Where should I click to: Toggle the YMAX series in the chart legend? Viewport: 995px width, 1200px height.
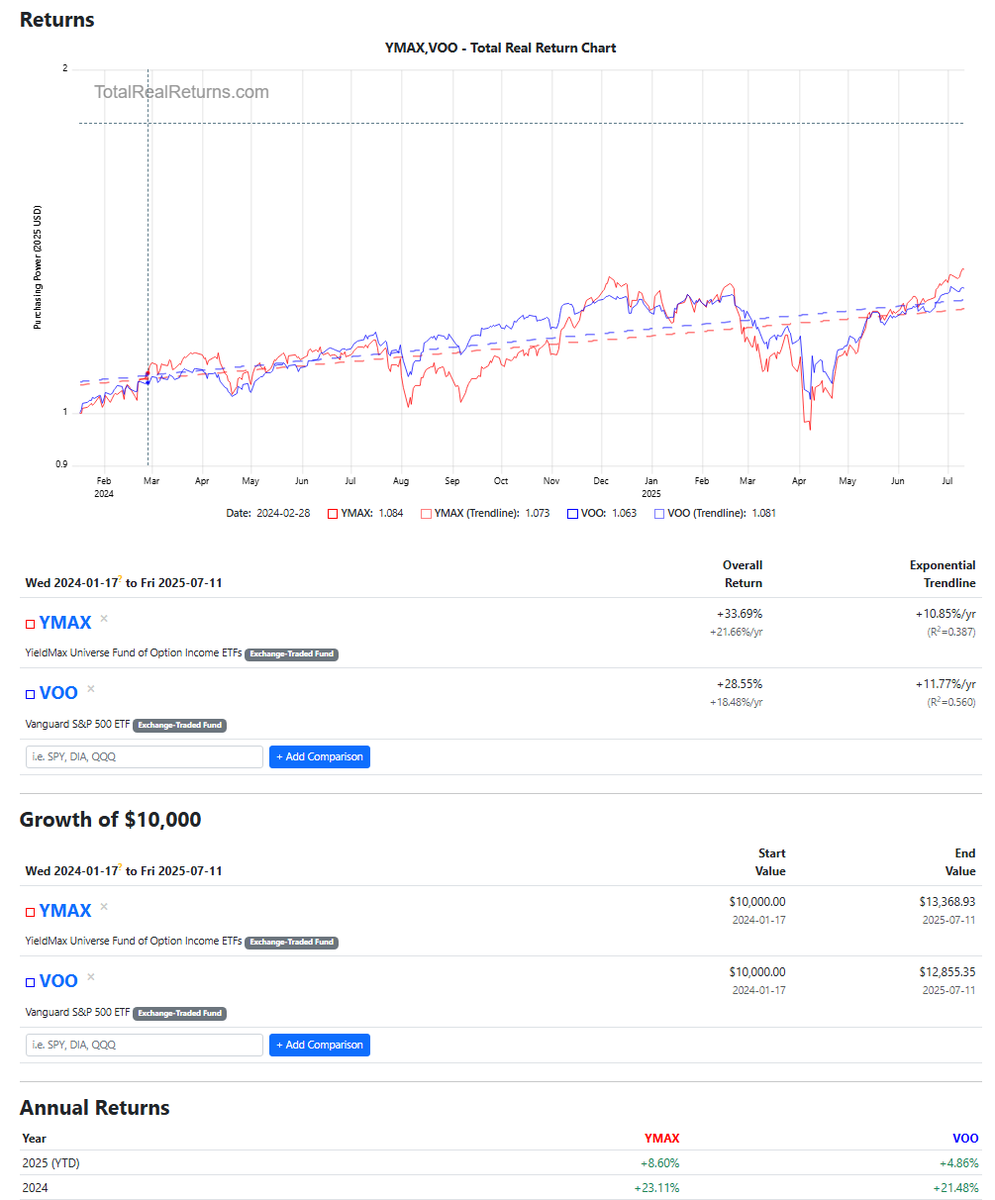coord(364,513)
